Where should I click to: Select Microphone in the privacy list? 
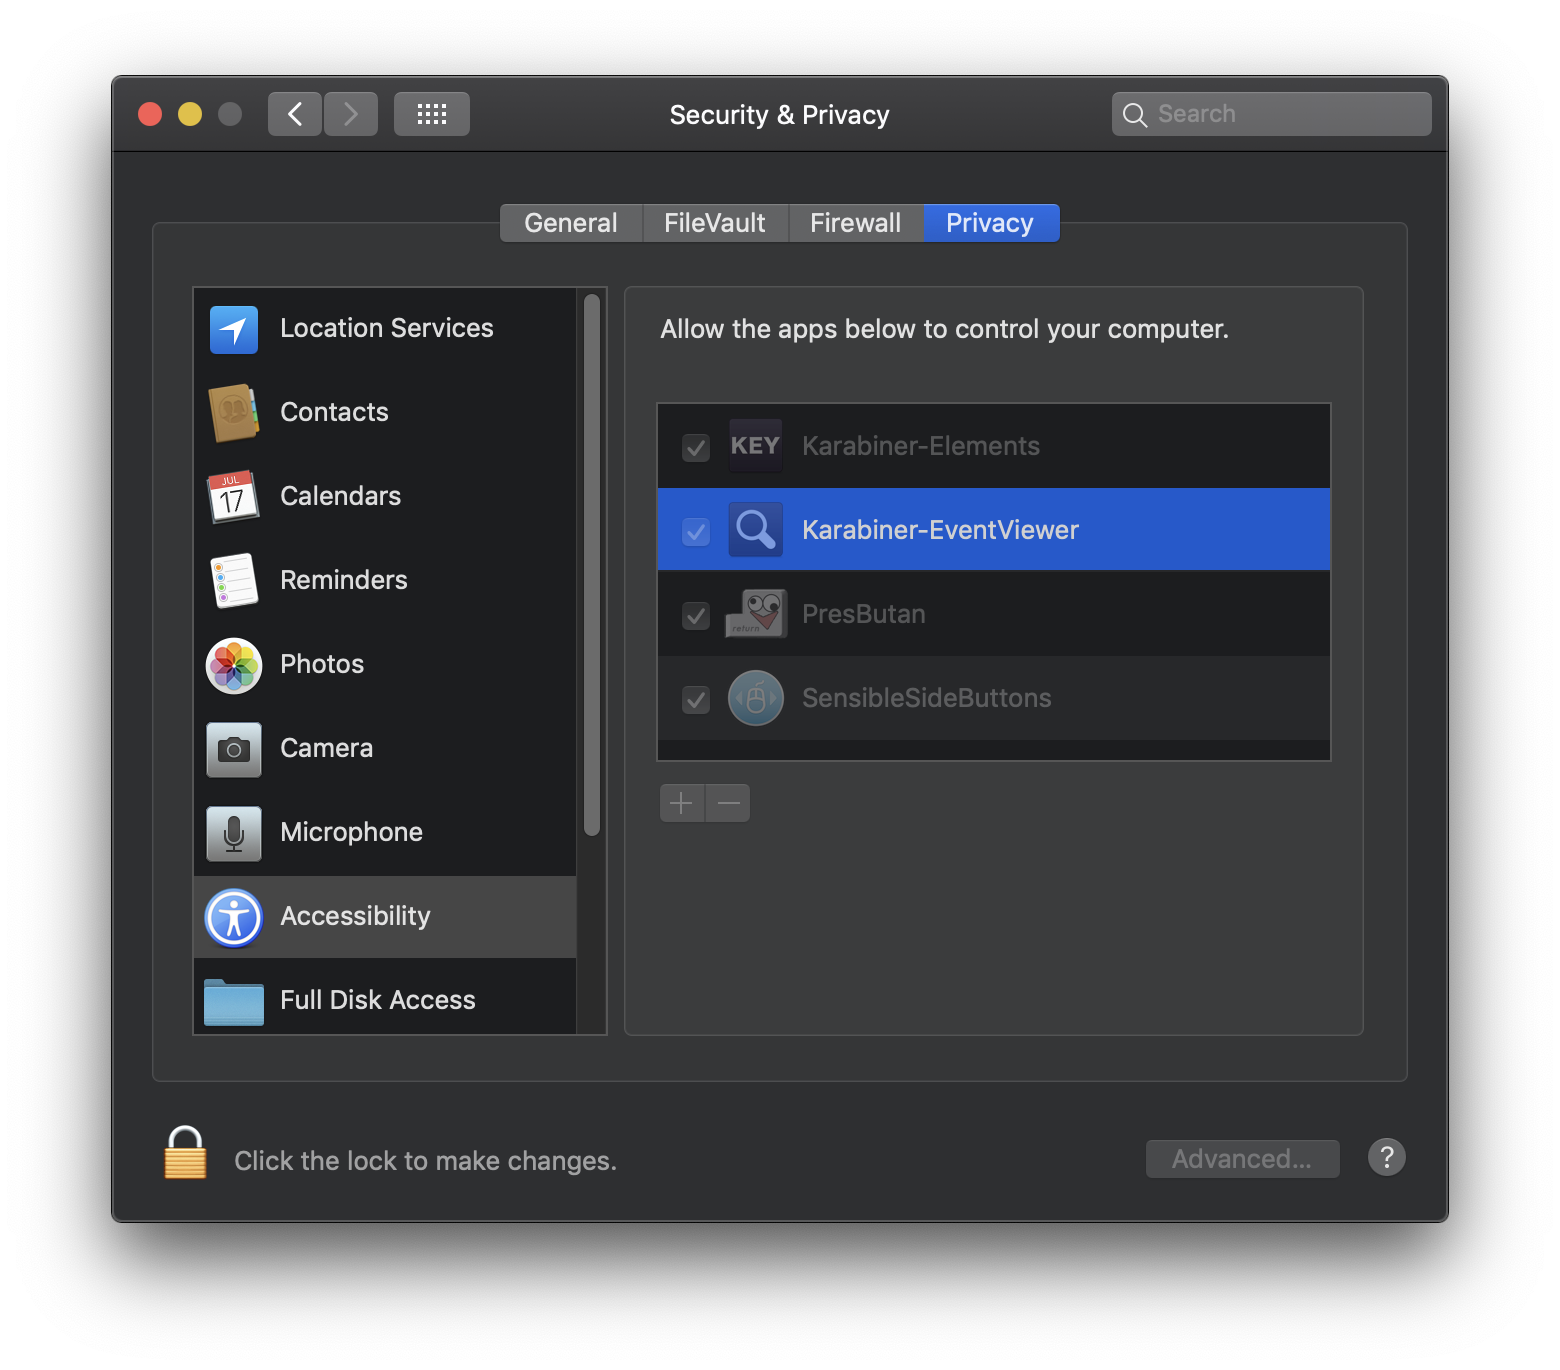(385, 833)
